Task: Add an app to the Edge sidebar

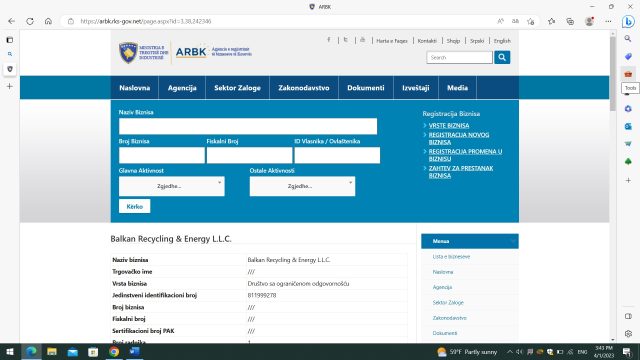Action: (628, 180)
